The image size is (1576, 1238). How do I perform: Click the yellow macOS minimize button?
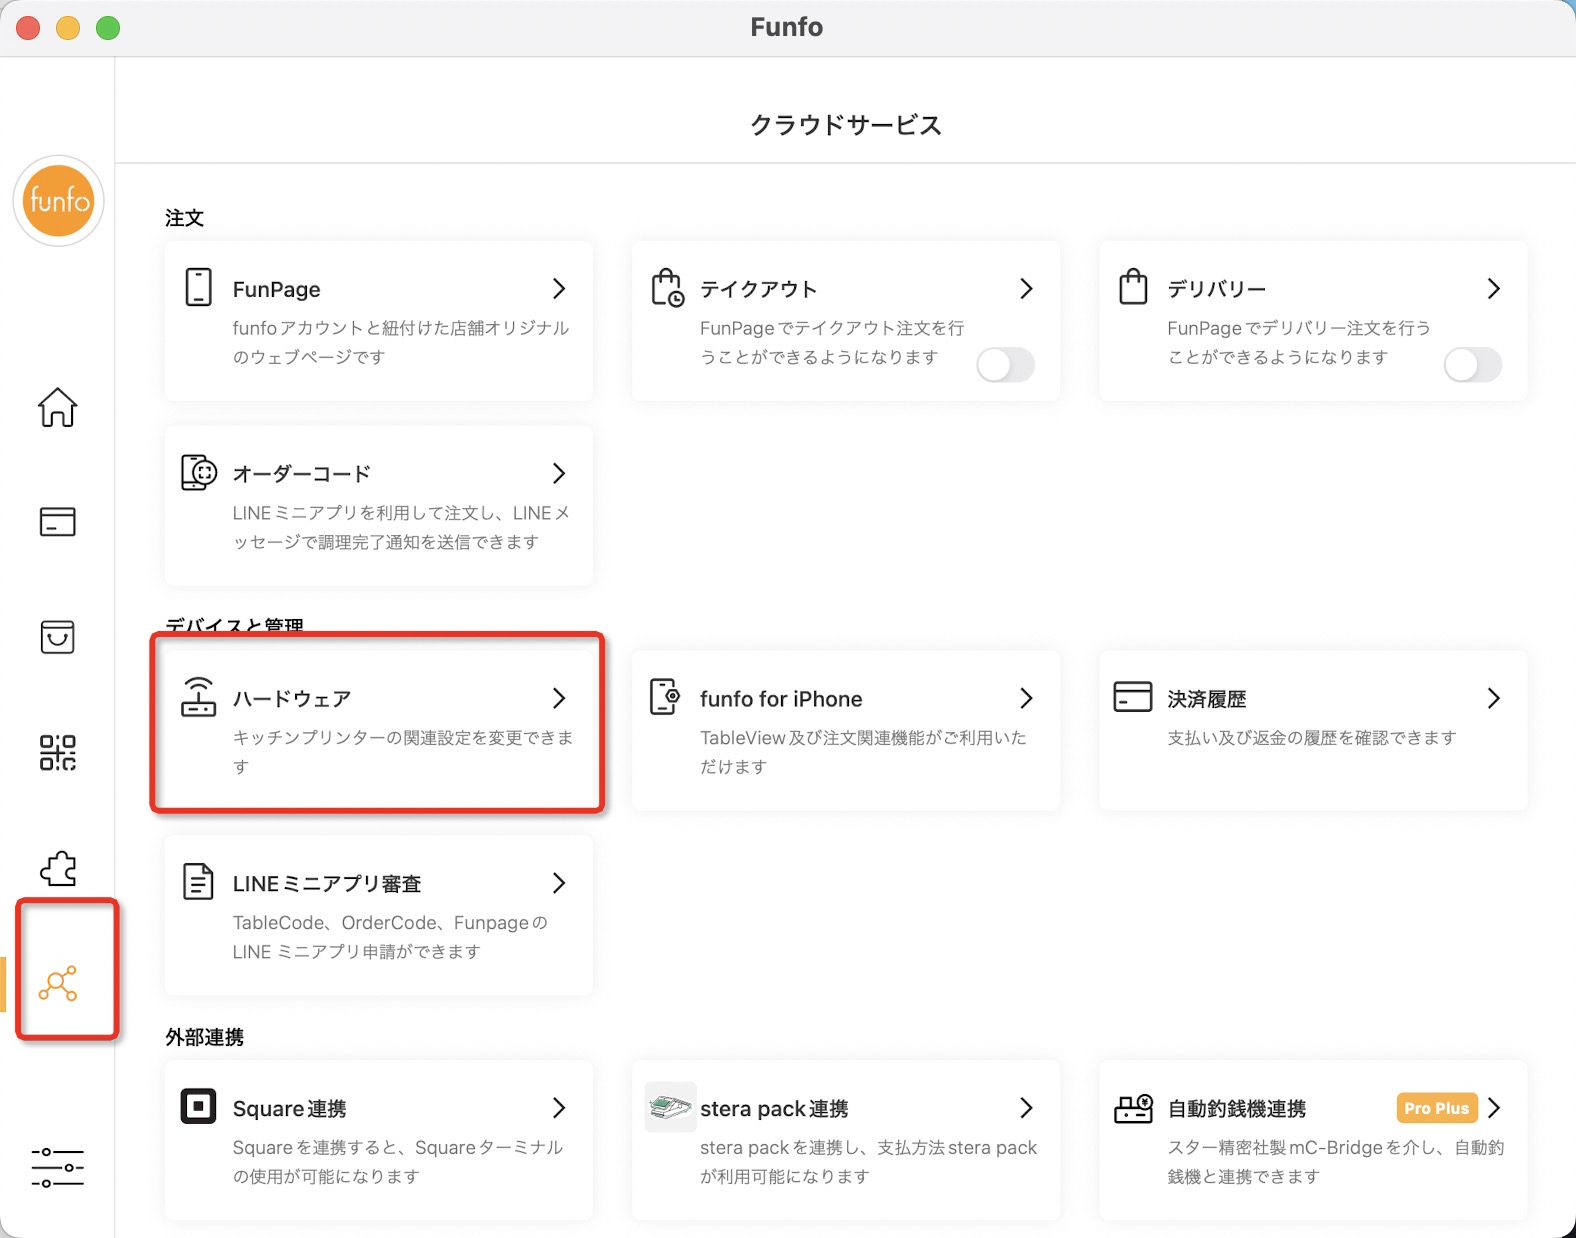pos(68,28)
